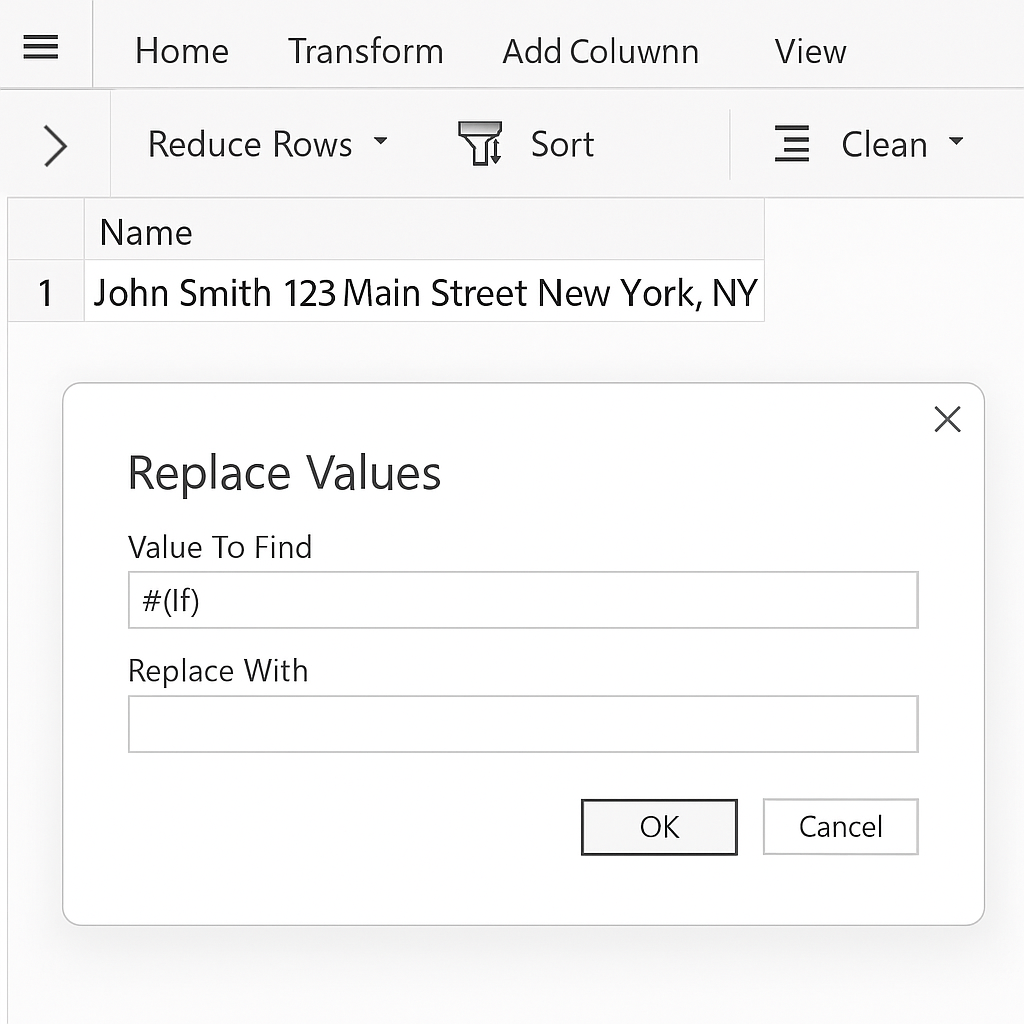Cancel the Replace Values dialog

click(840, 827)
